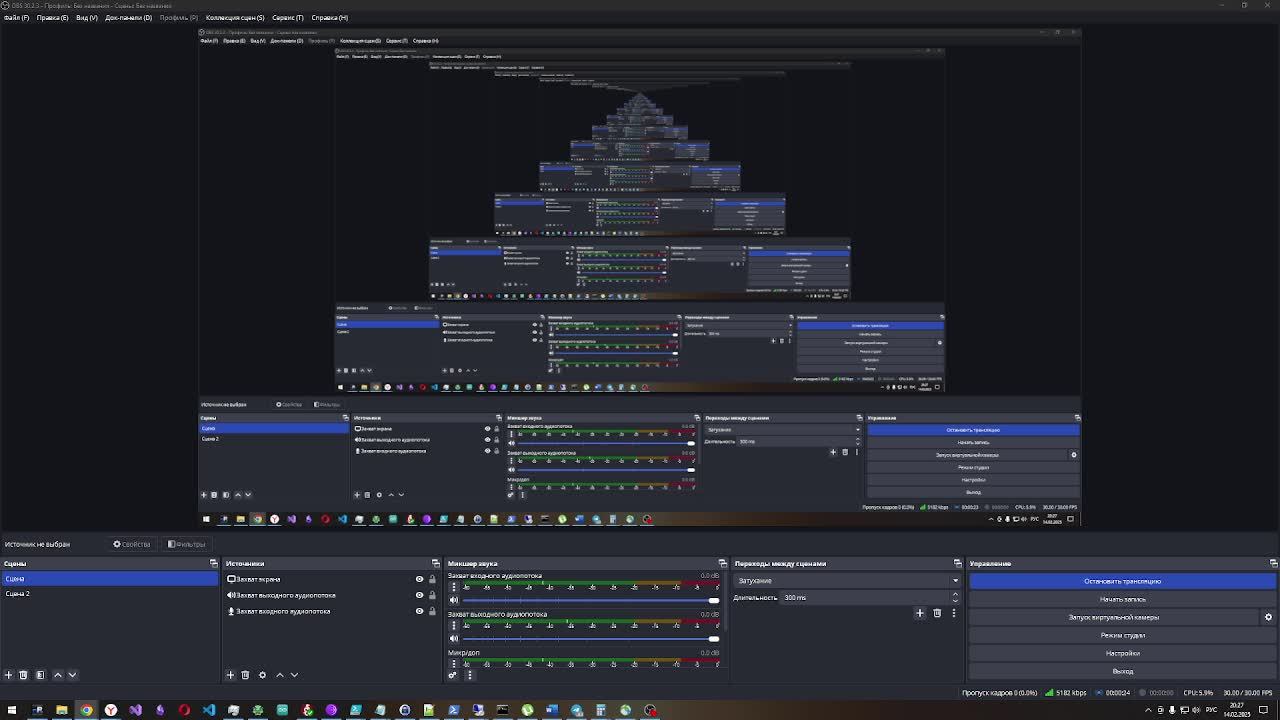
Task: Undock the Источники panel
Action: click(435, 563)
